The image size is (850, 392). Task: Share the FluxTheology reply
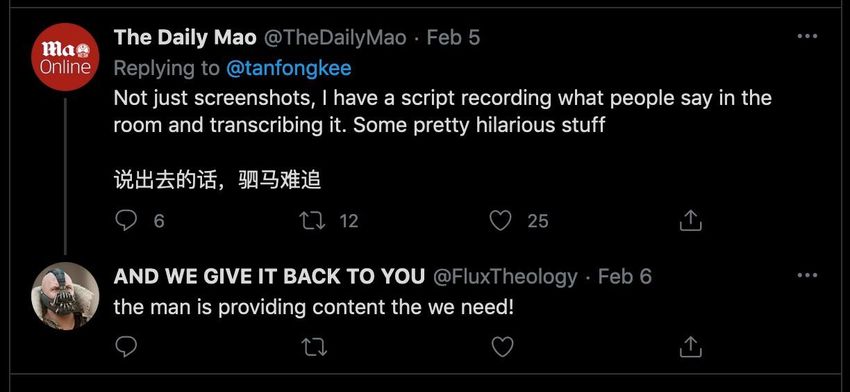(x=691, y=346)
